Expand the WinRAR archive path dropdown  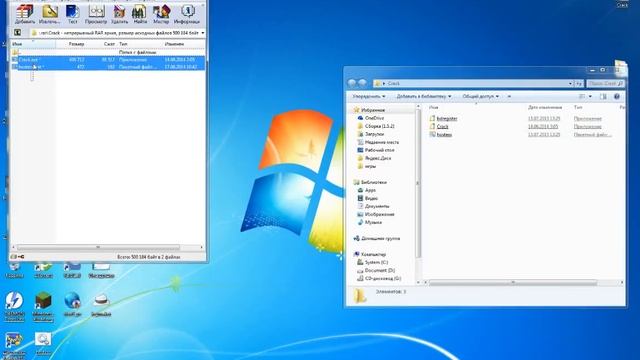203,33
